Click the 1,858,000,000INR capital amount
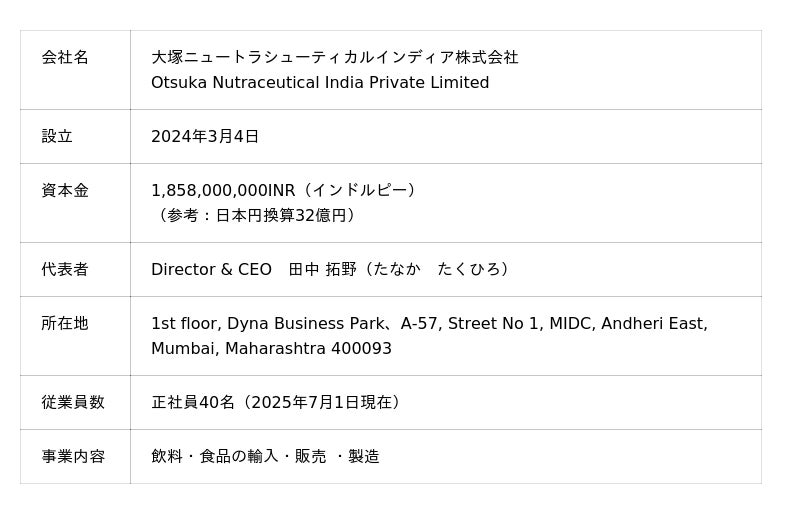This screenshot has height=514, width=800. pos(223,191)
